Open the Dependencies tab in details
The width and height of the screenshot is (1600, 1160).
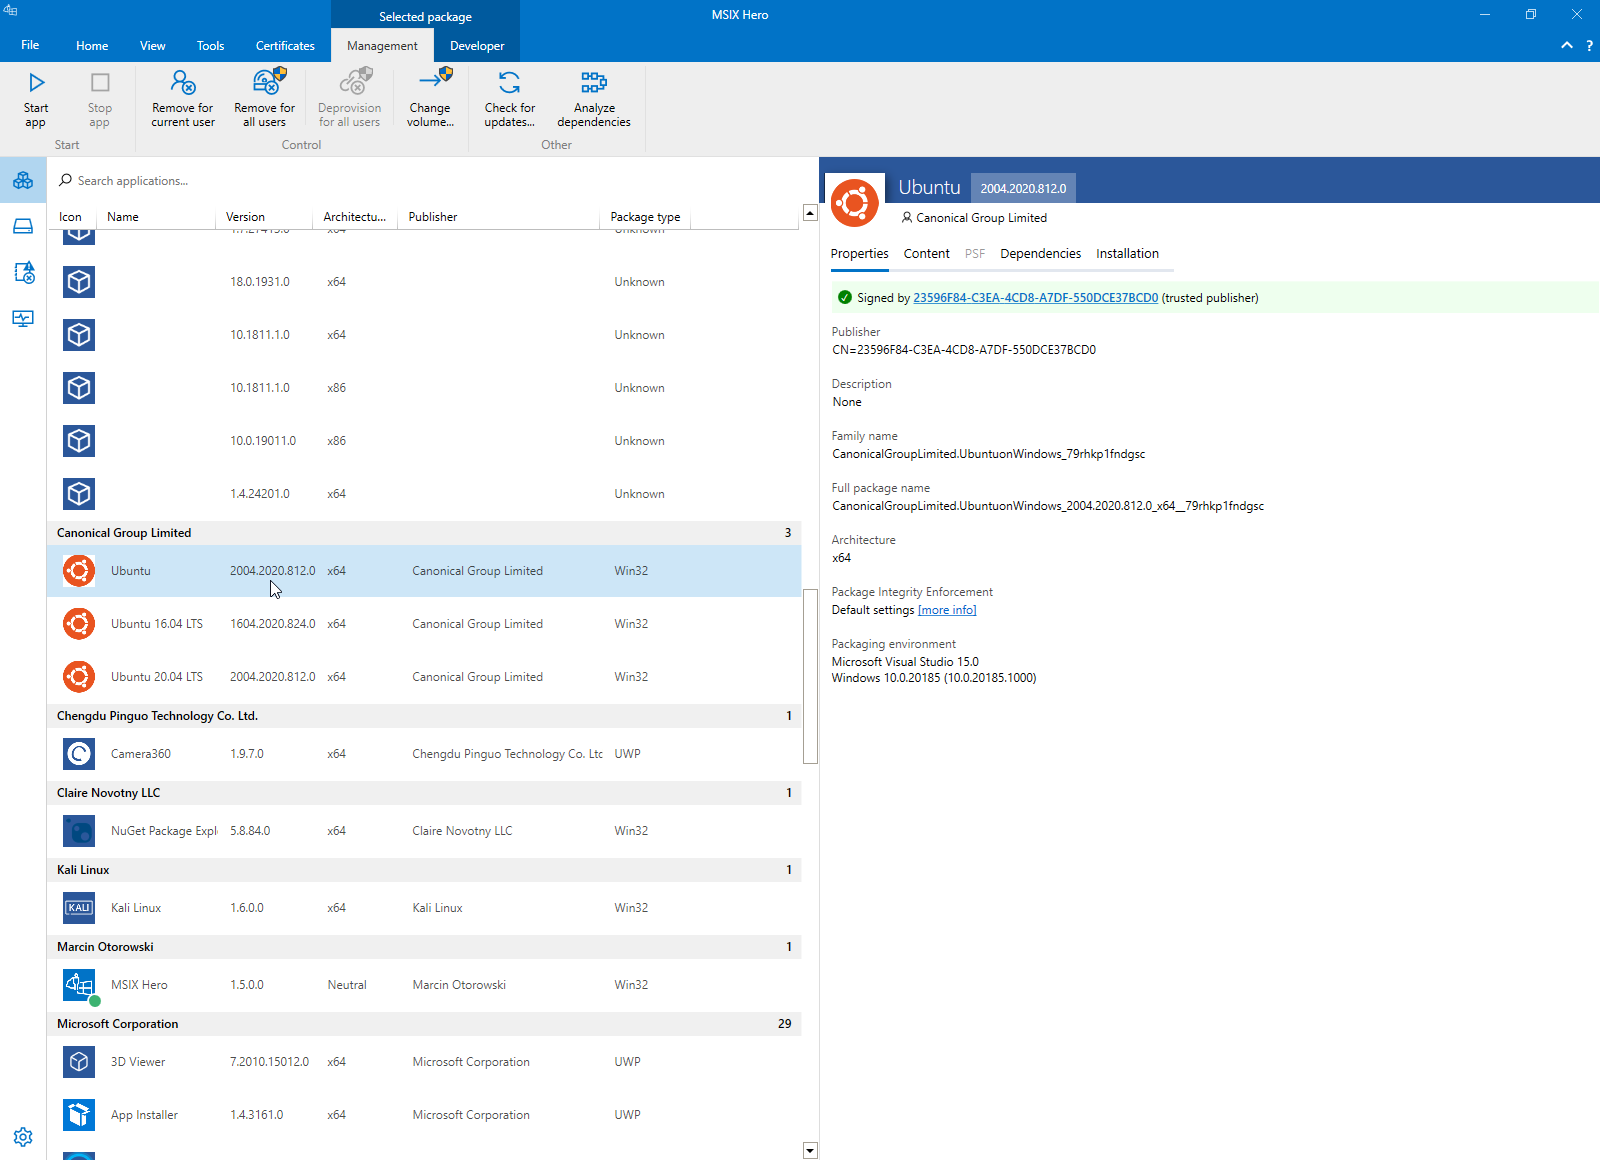tap(1040, 254)
